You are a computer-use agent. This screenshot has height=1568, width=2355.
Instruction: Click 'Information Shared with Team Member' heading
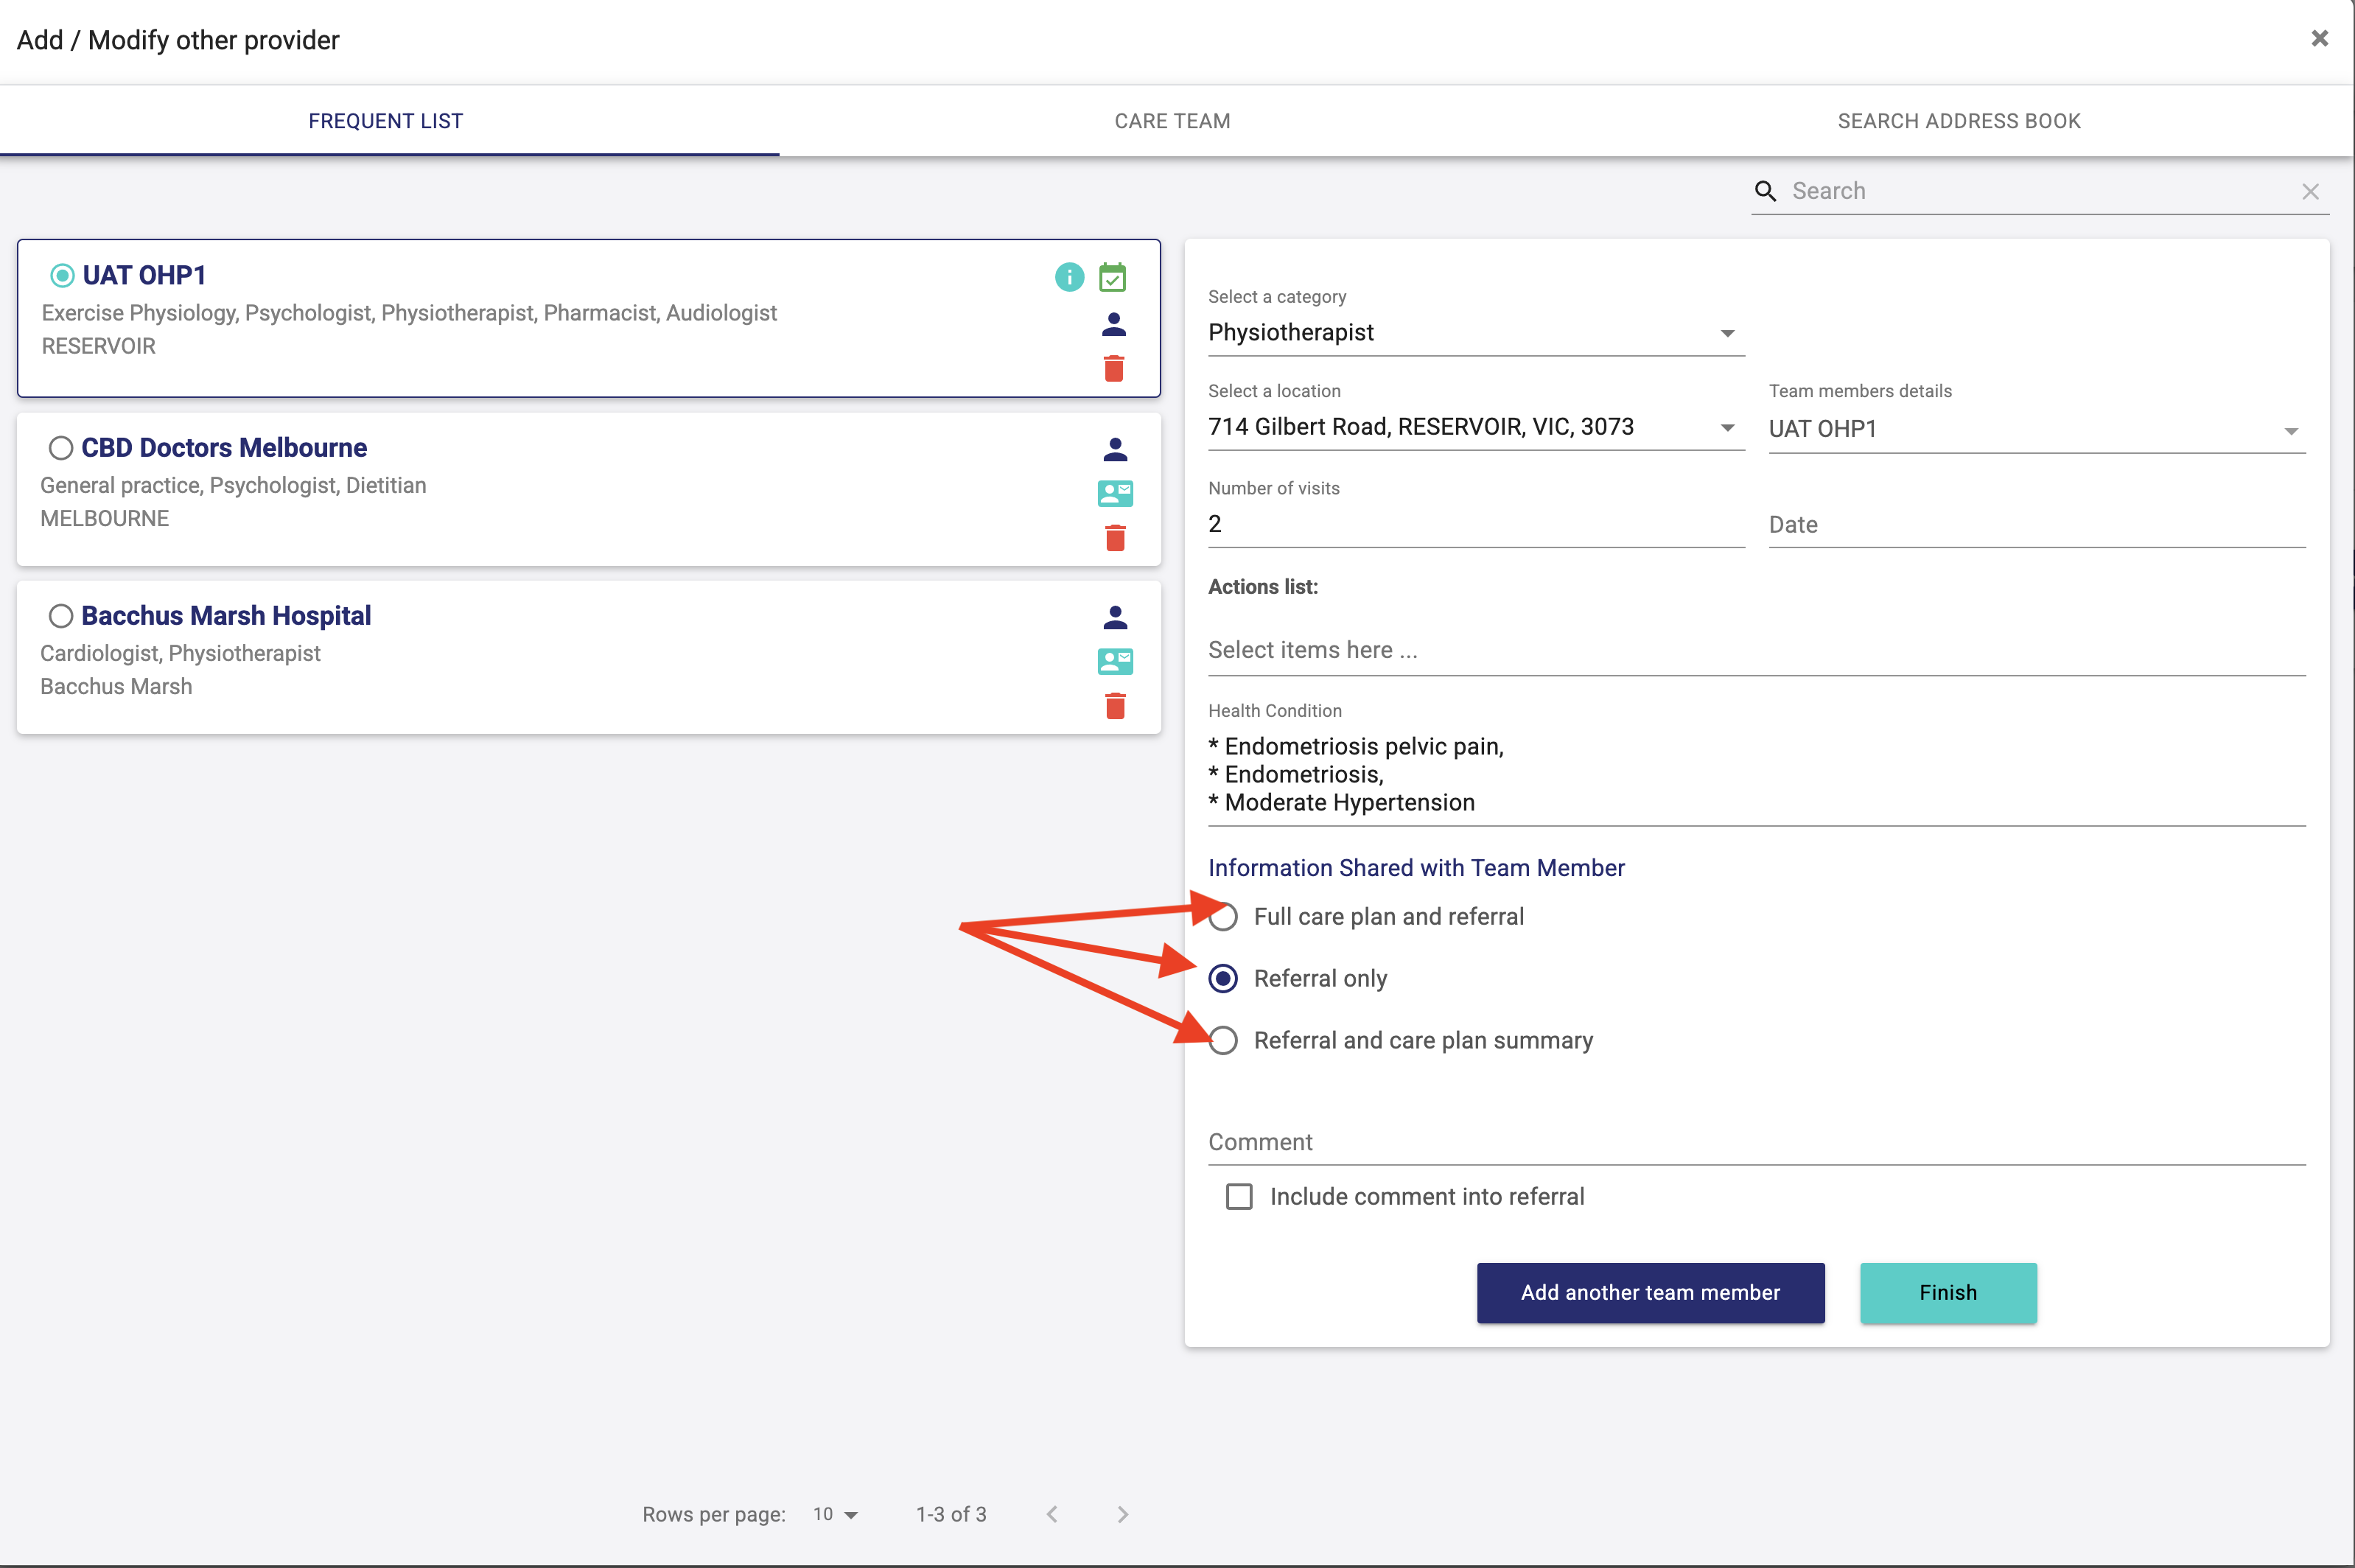pyautogui.click(x=1416, y=868)
